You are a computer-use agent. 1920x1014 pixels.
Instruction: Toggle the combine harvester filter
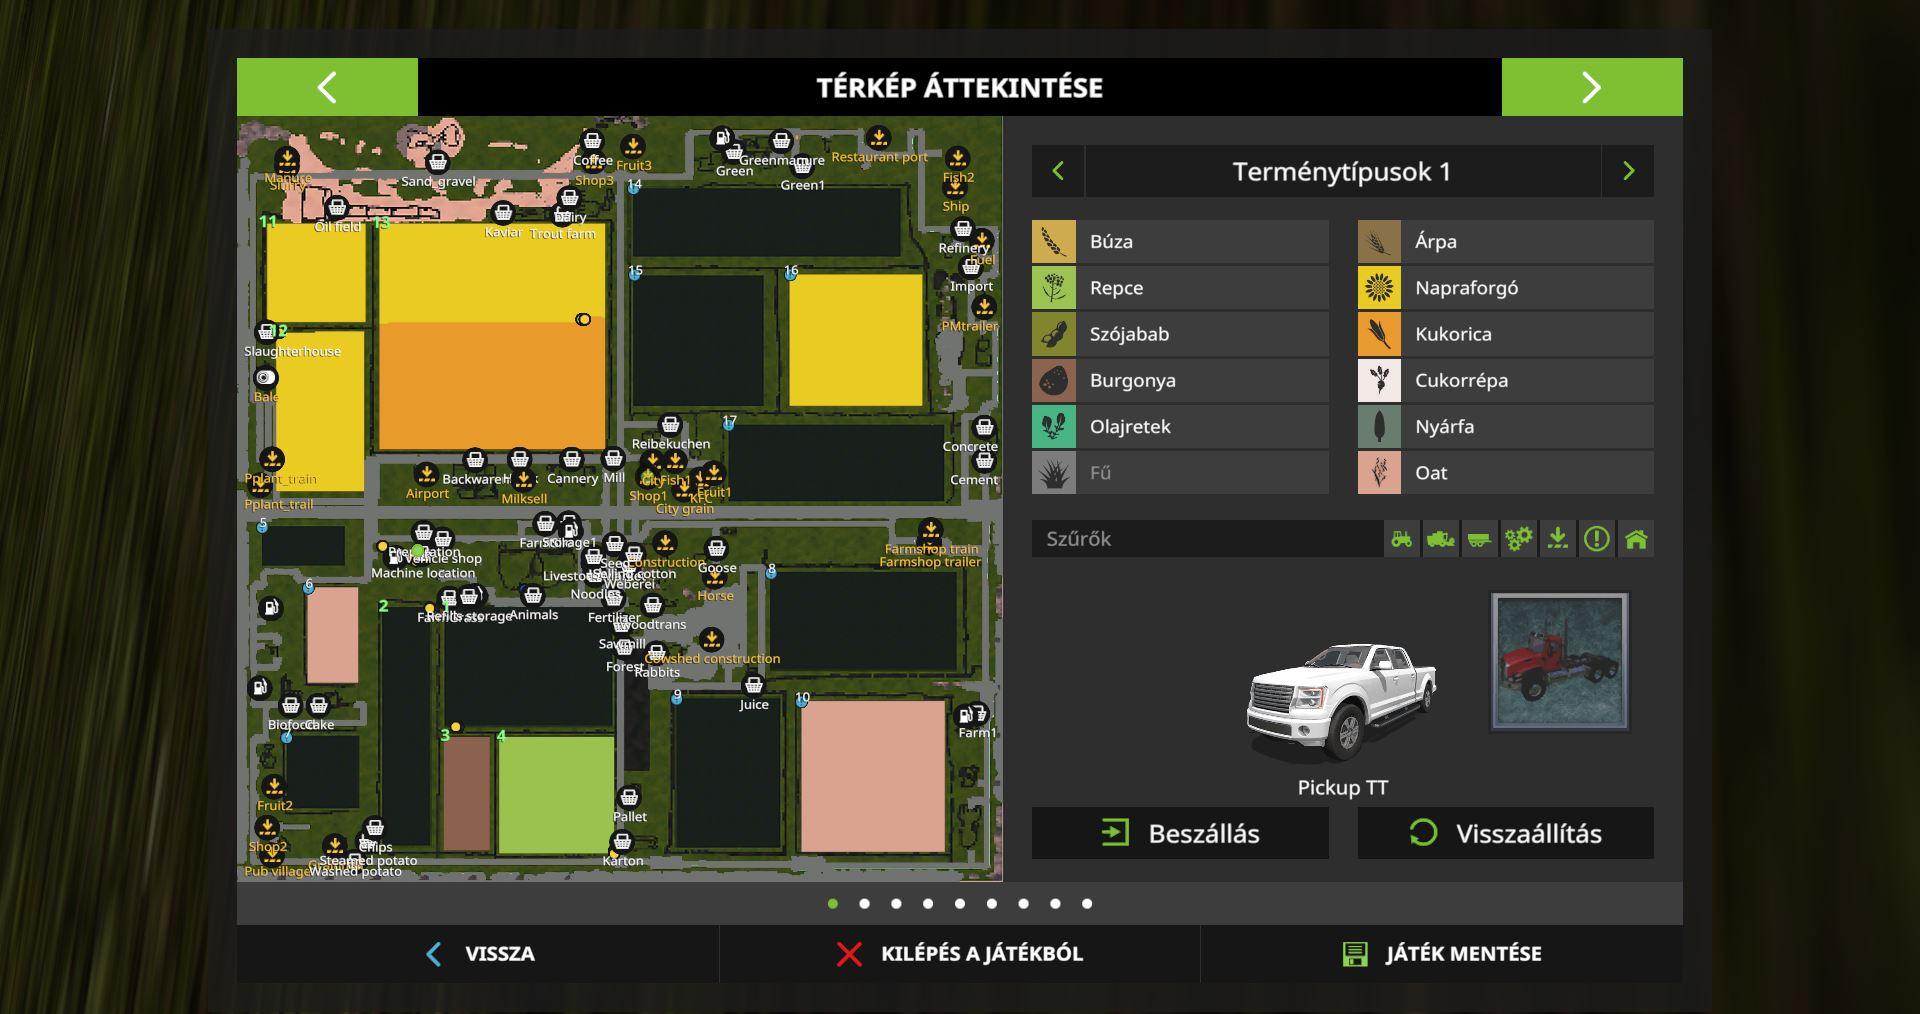1441,539
